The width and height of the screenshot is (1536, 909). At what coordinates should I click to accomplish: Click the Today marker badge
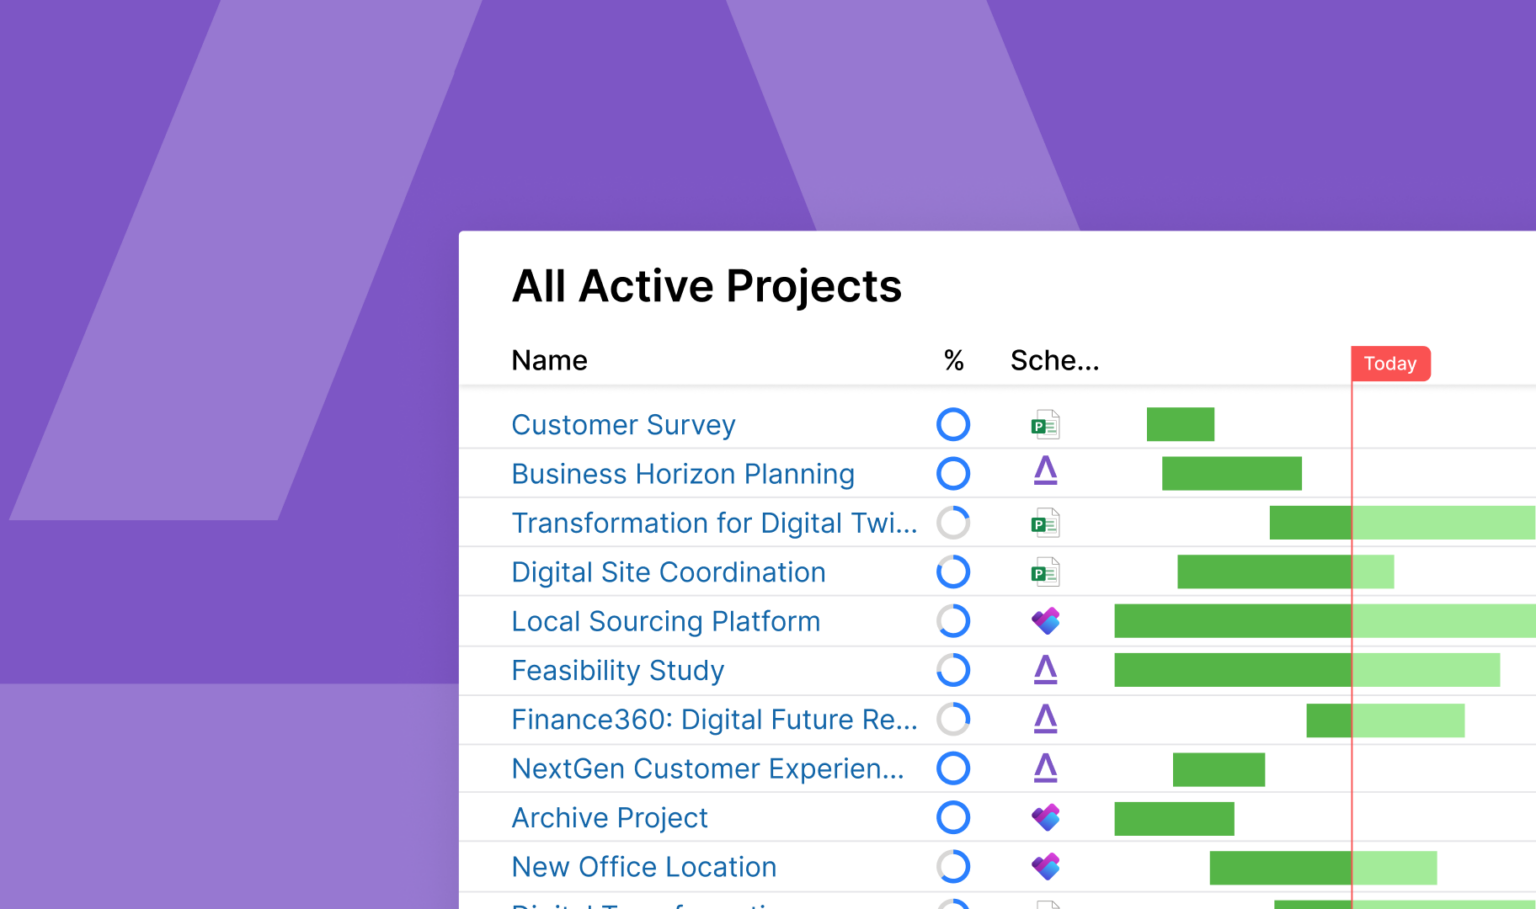point(1390,363)
